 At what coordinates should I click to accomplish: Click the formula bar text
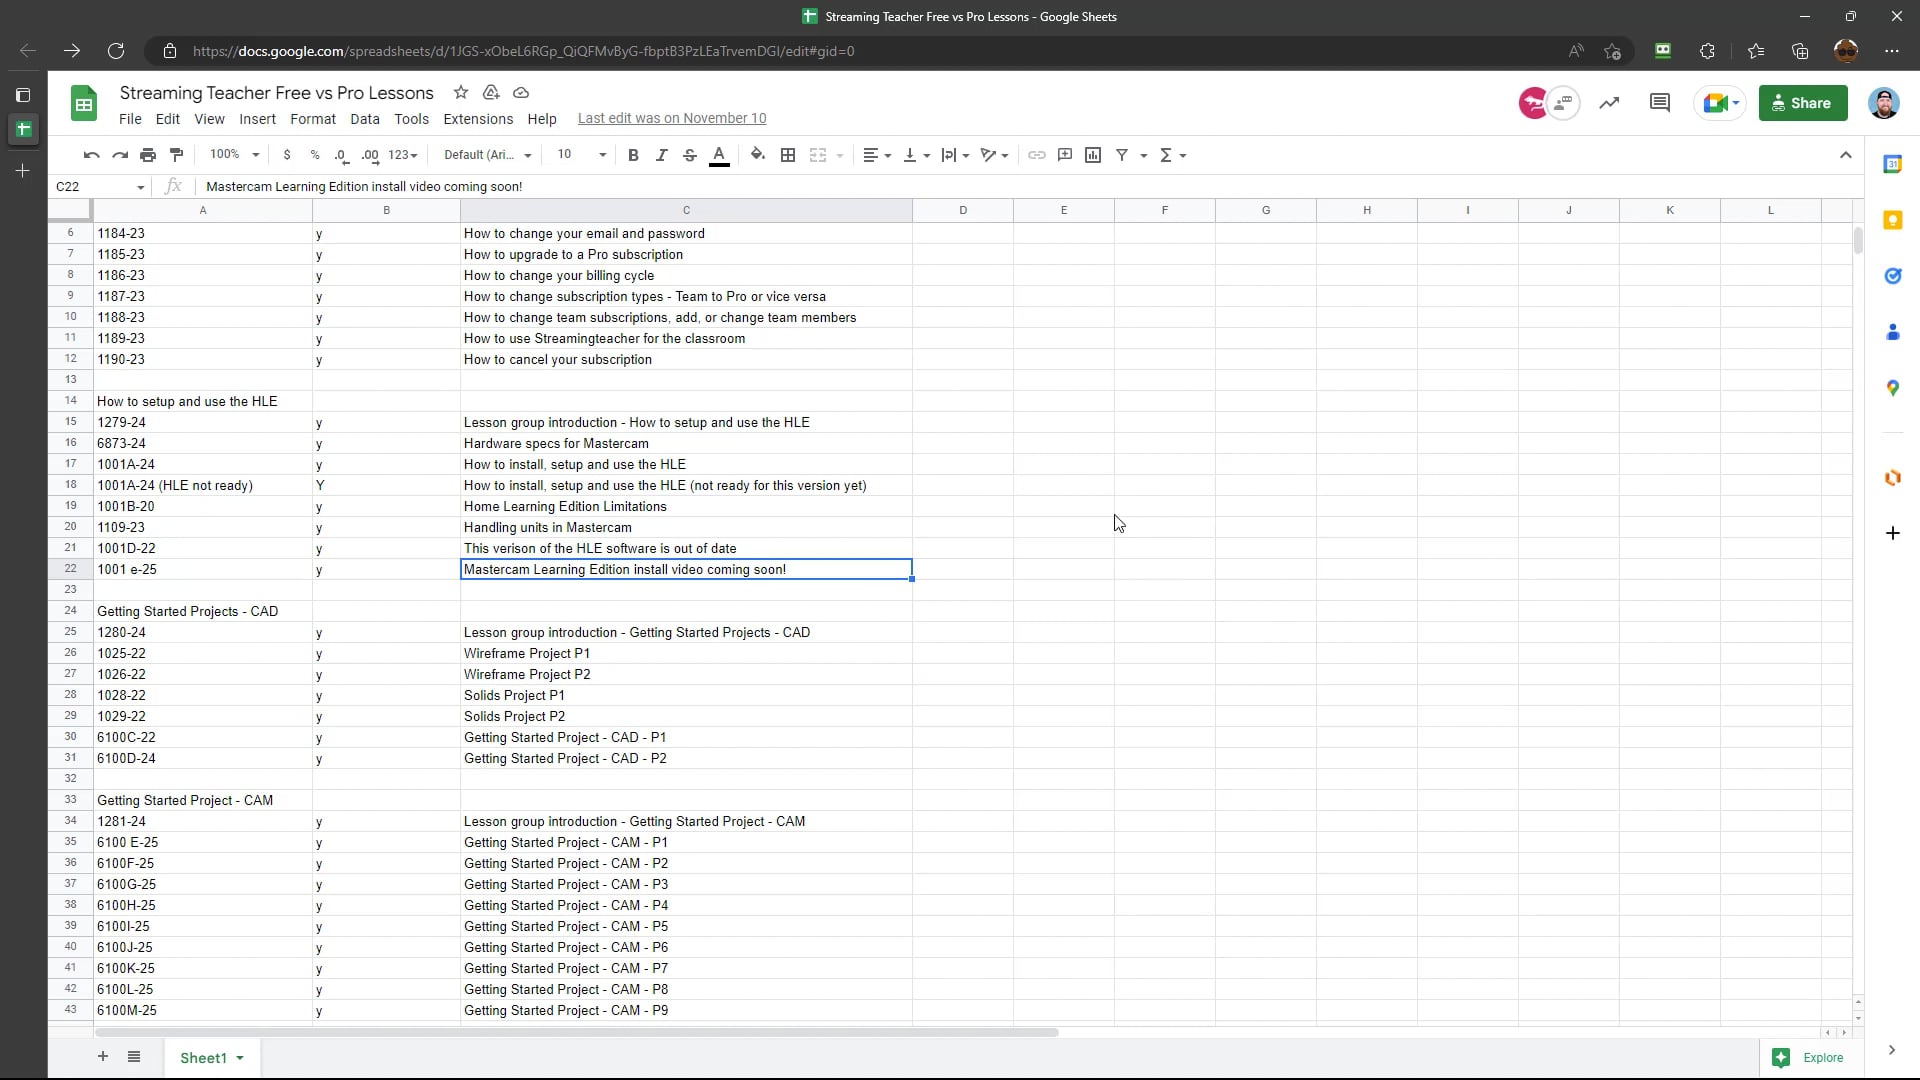pos(364,187)
